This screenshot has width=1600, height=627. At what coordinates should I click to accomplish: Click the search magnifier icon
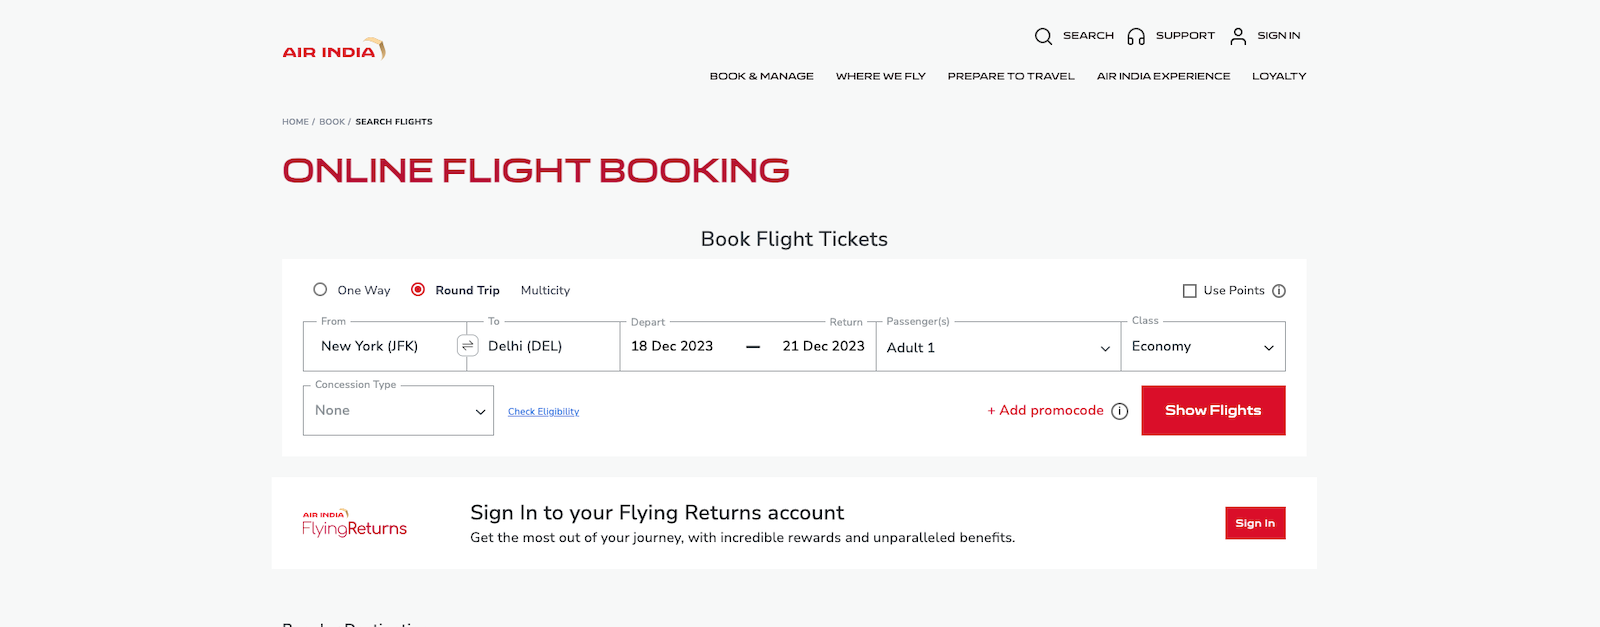[1043, 36]
